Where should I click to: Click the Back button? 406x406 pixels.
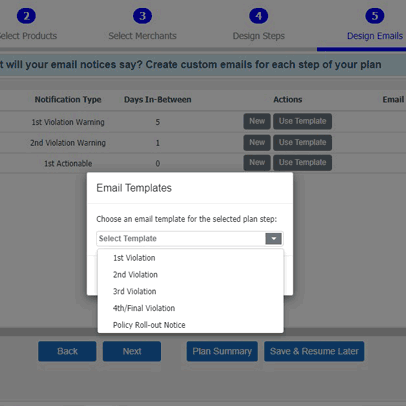point(67,351)
